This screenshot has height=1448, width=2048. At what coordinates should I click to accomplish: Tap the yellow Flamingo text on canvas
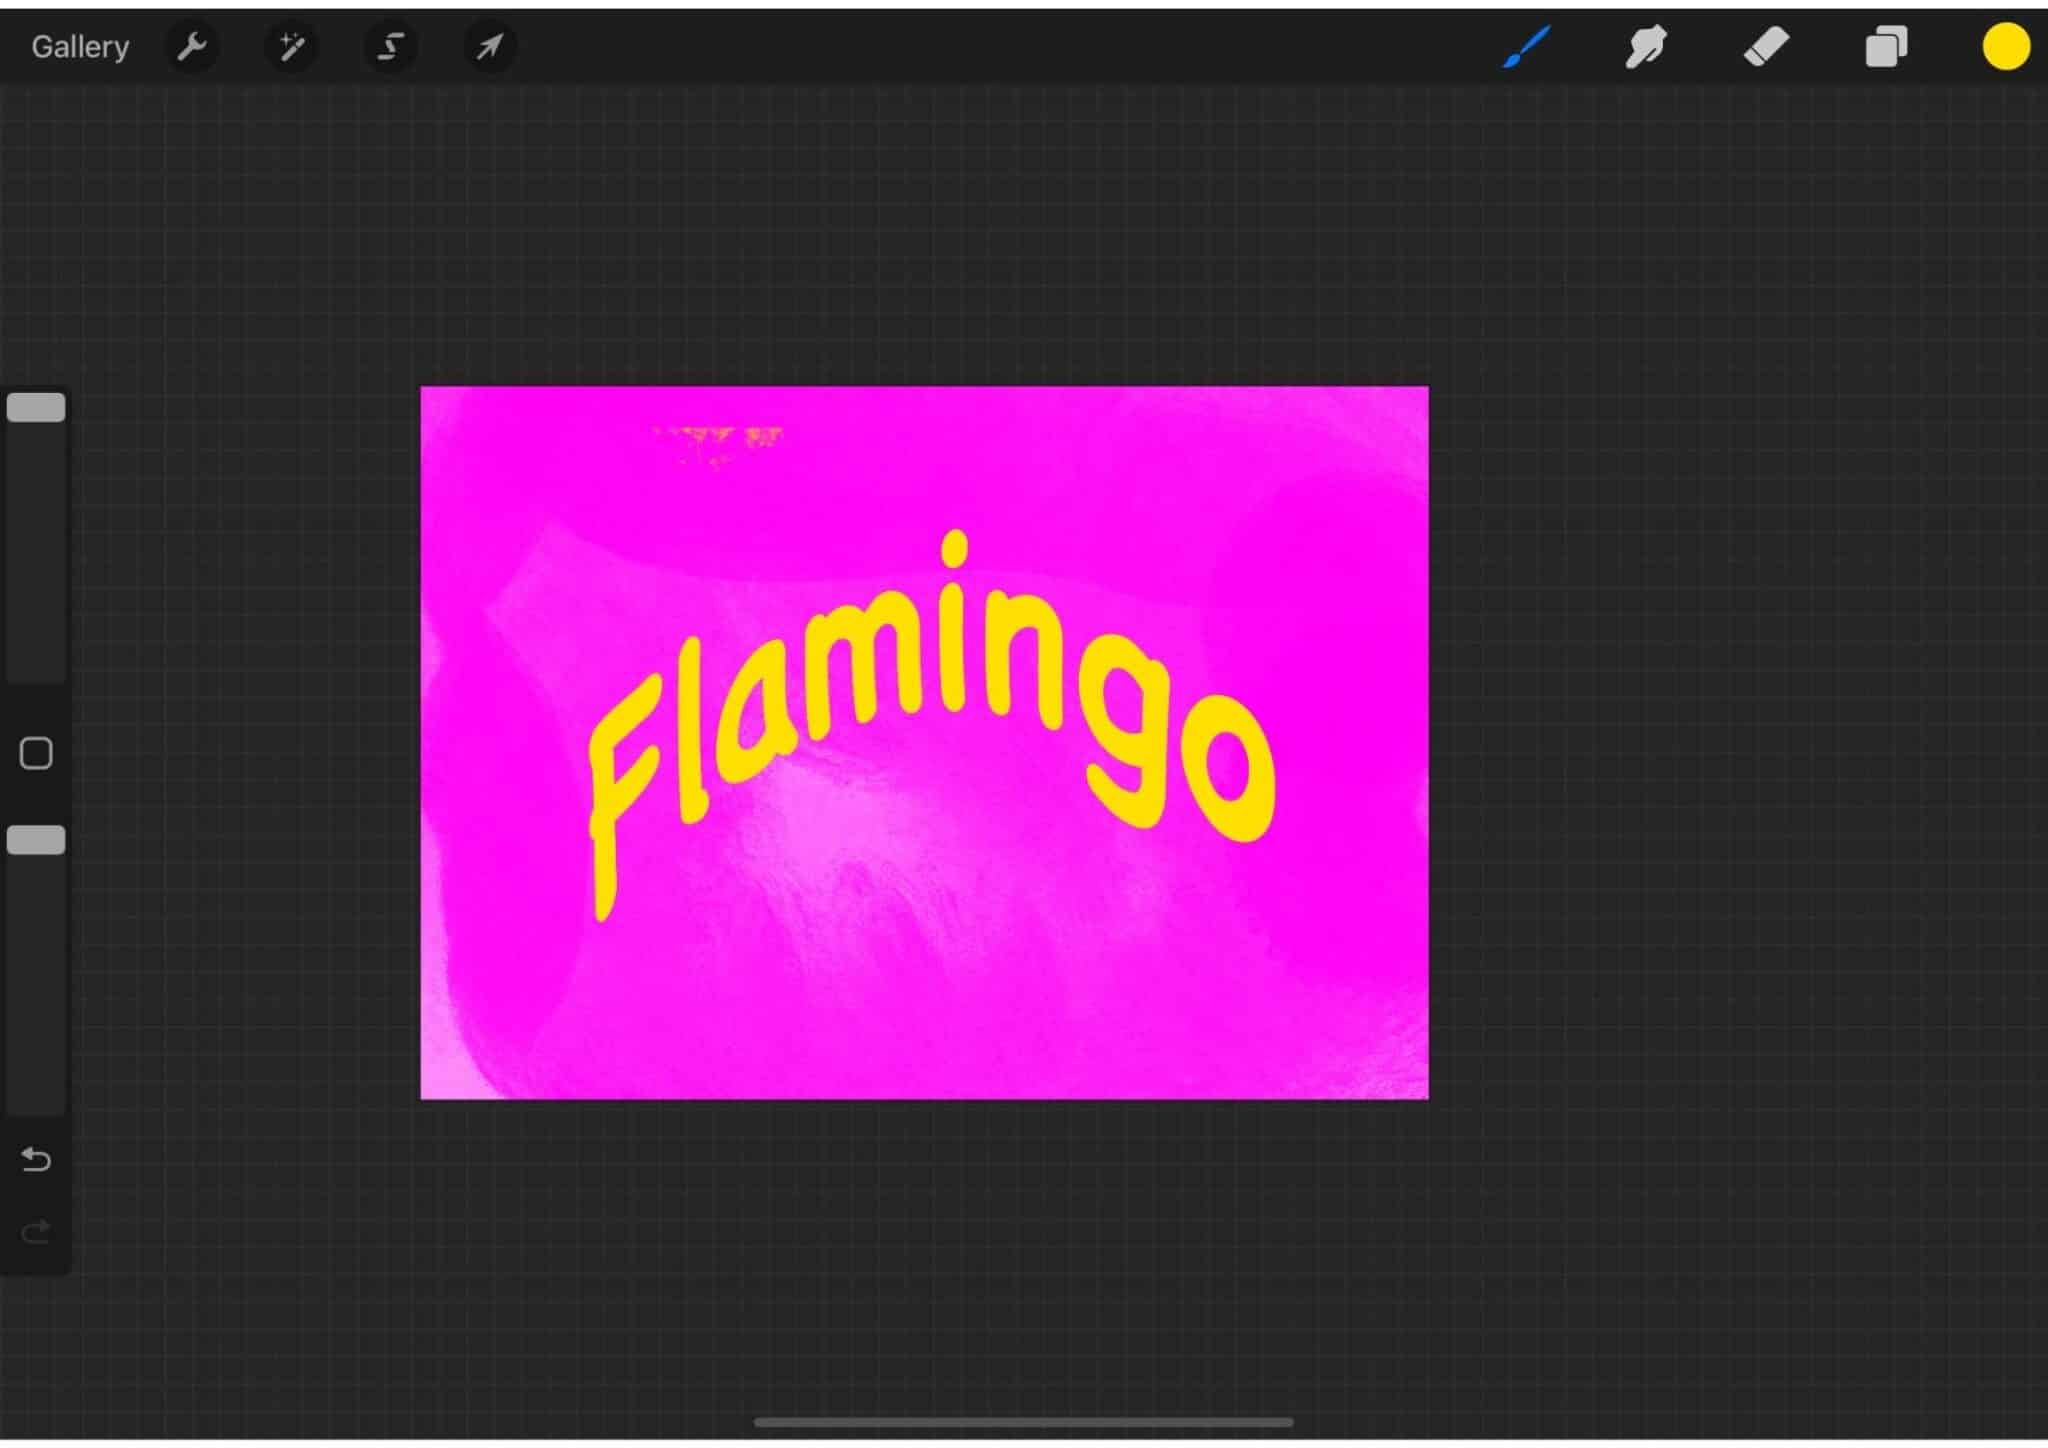pyautogui.click(x=932, y=726)
